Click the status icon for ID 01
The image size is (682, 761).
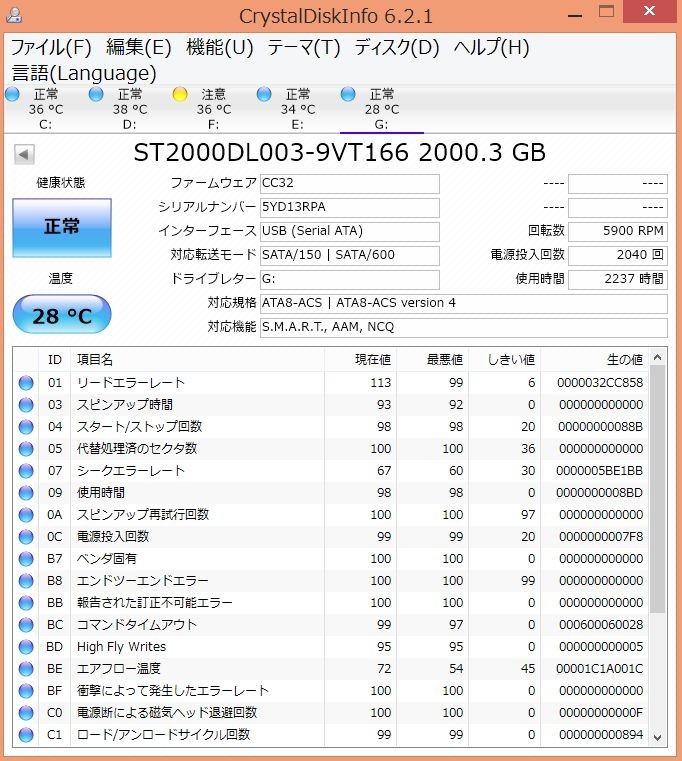(x=26, y=383)
